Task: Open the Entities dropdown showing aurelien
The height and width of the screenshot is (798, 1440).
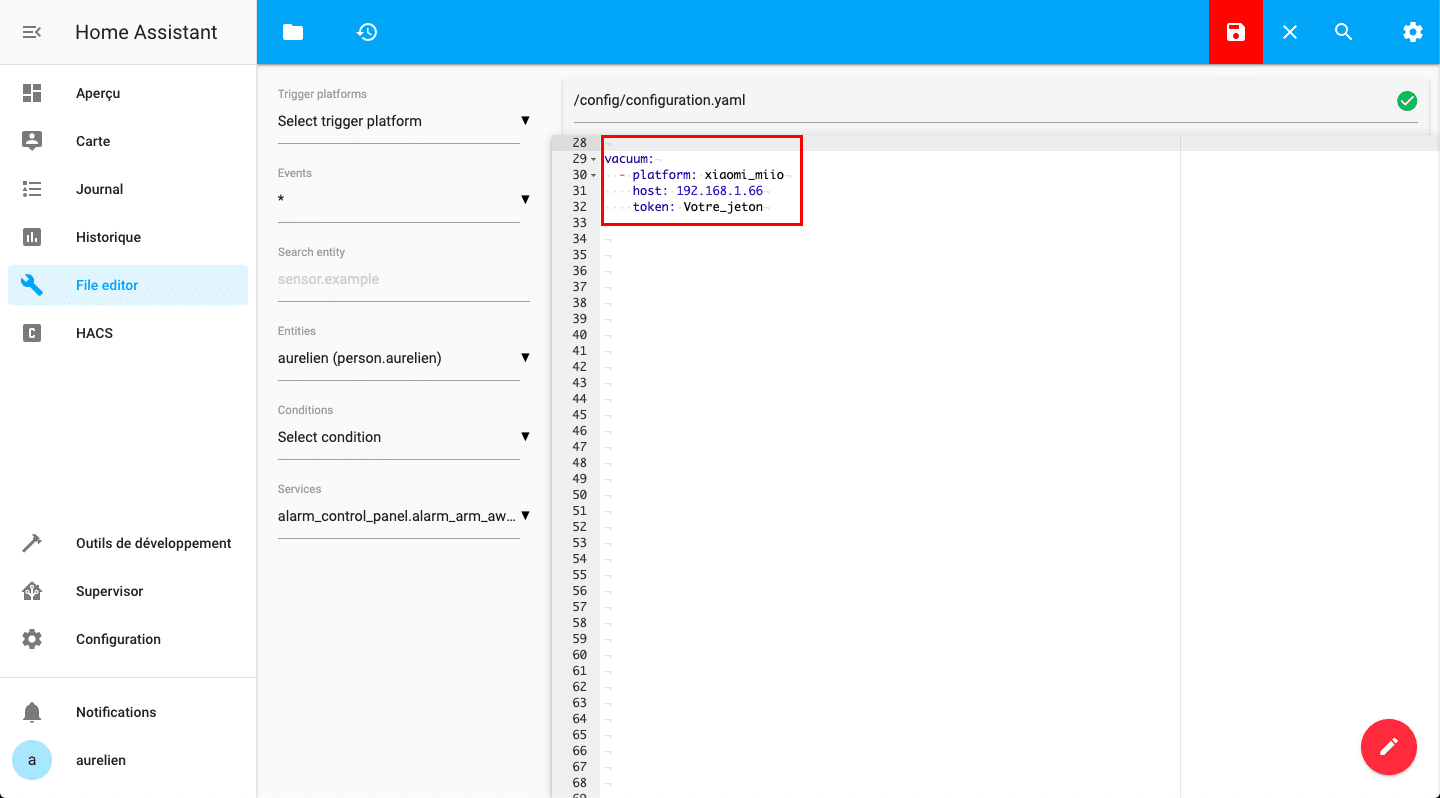Action: coord(403,358)
